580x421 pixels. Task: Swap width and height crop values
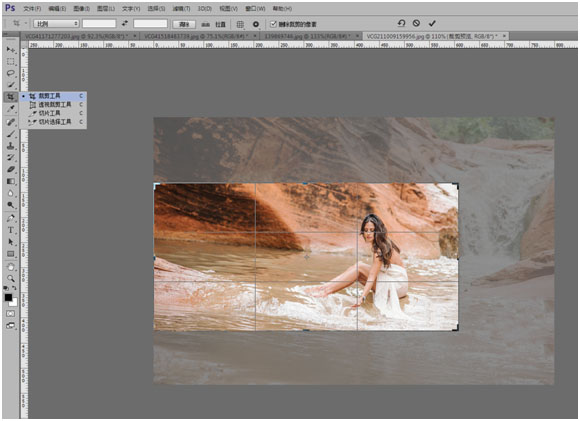coord(125,24)
